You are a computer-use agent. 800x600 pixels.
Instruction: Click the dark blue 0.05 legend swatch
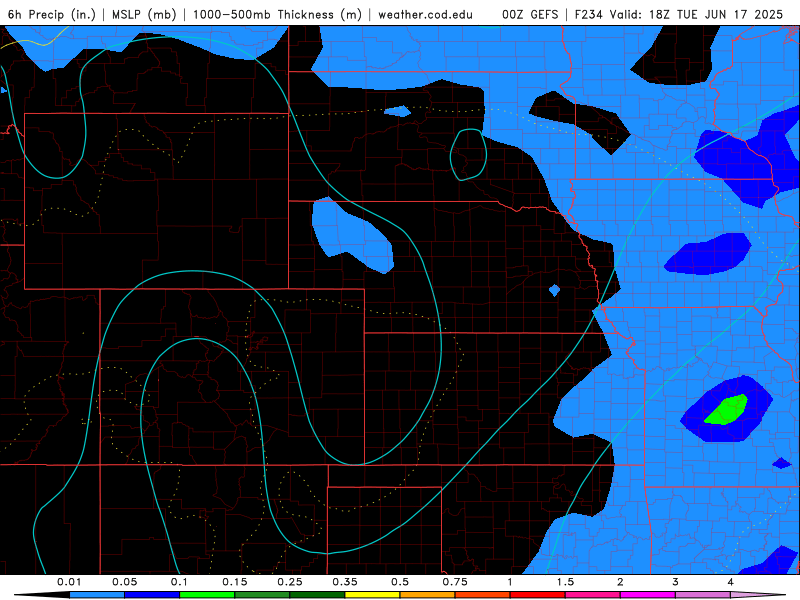[152, 595]
